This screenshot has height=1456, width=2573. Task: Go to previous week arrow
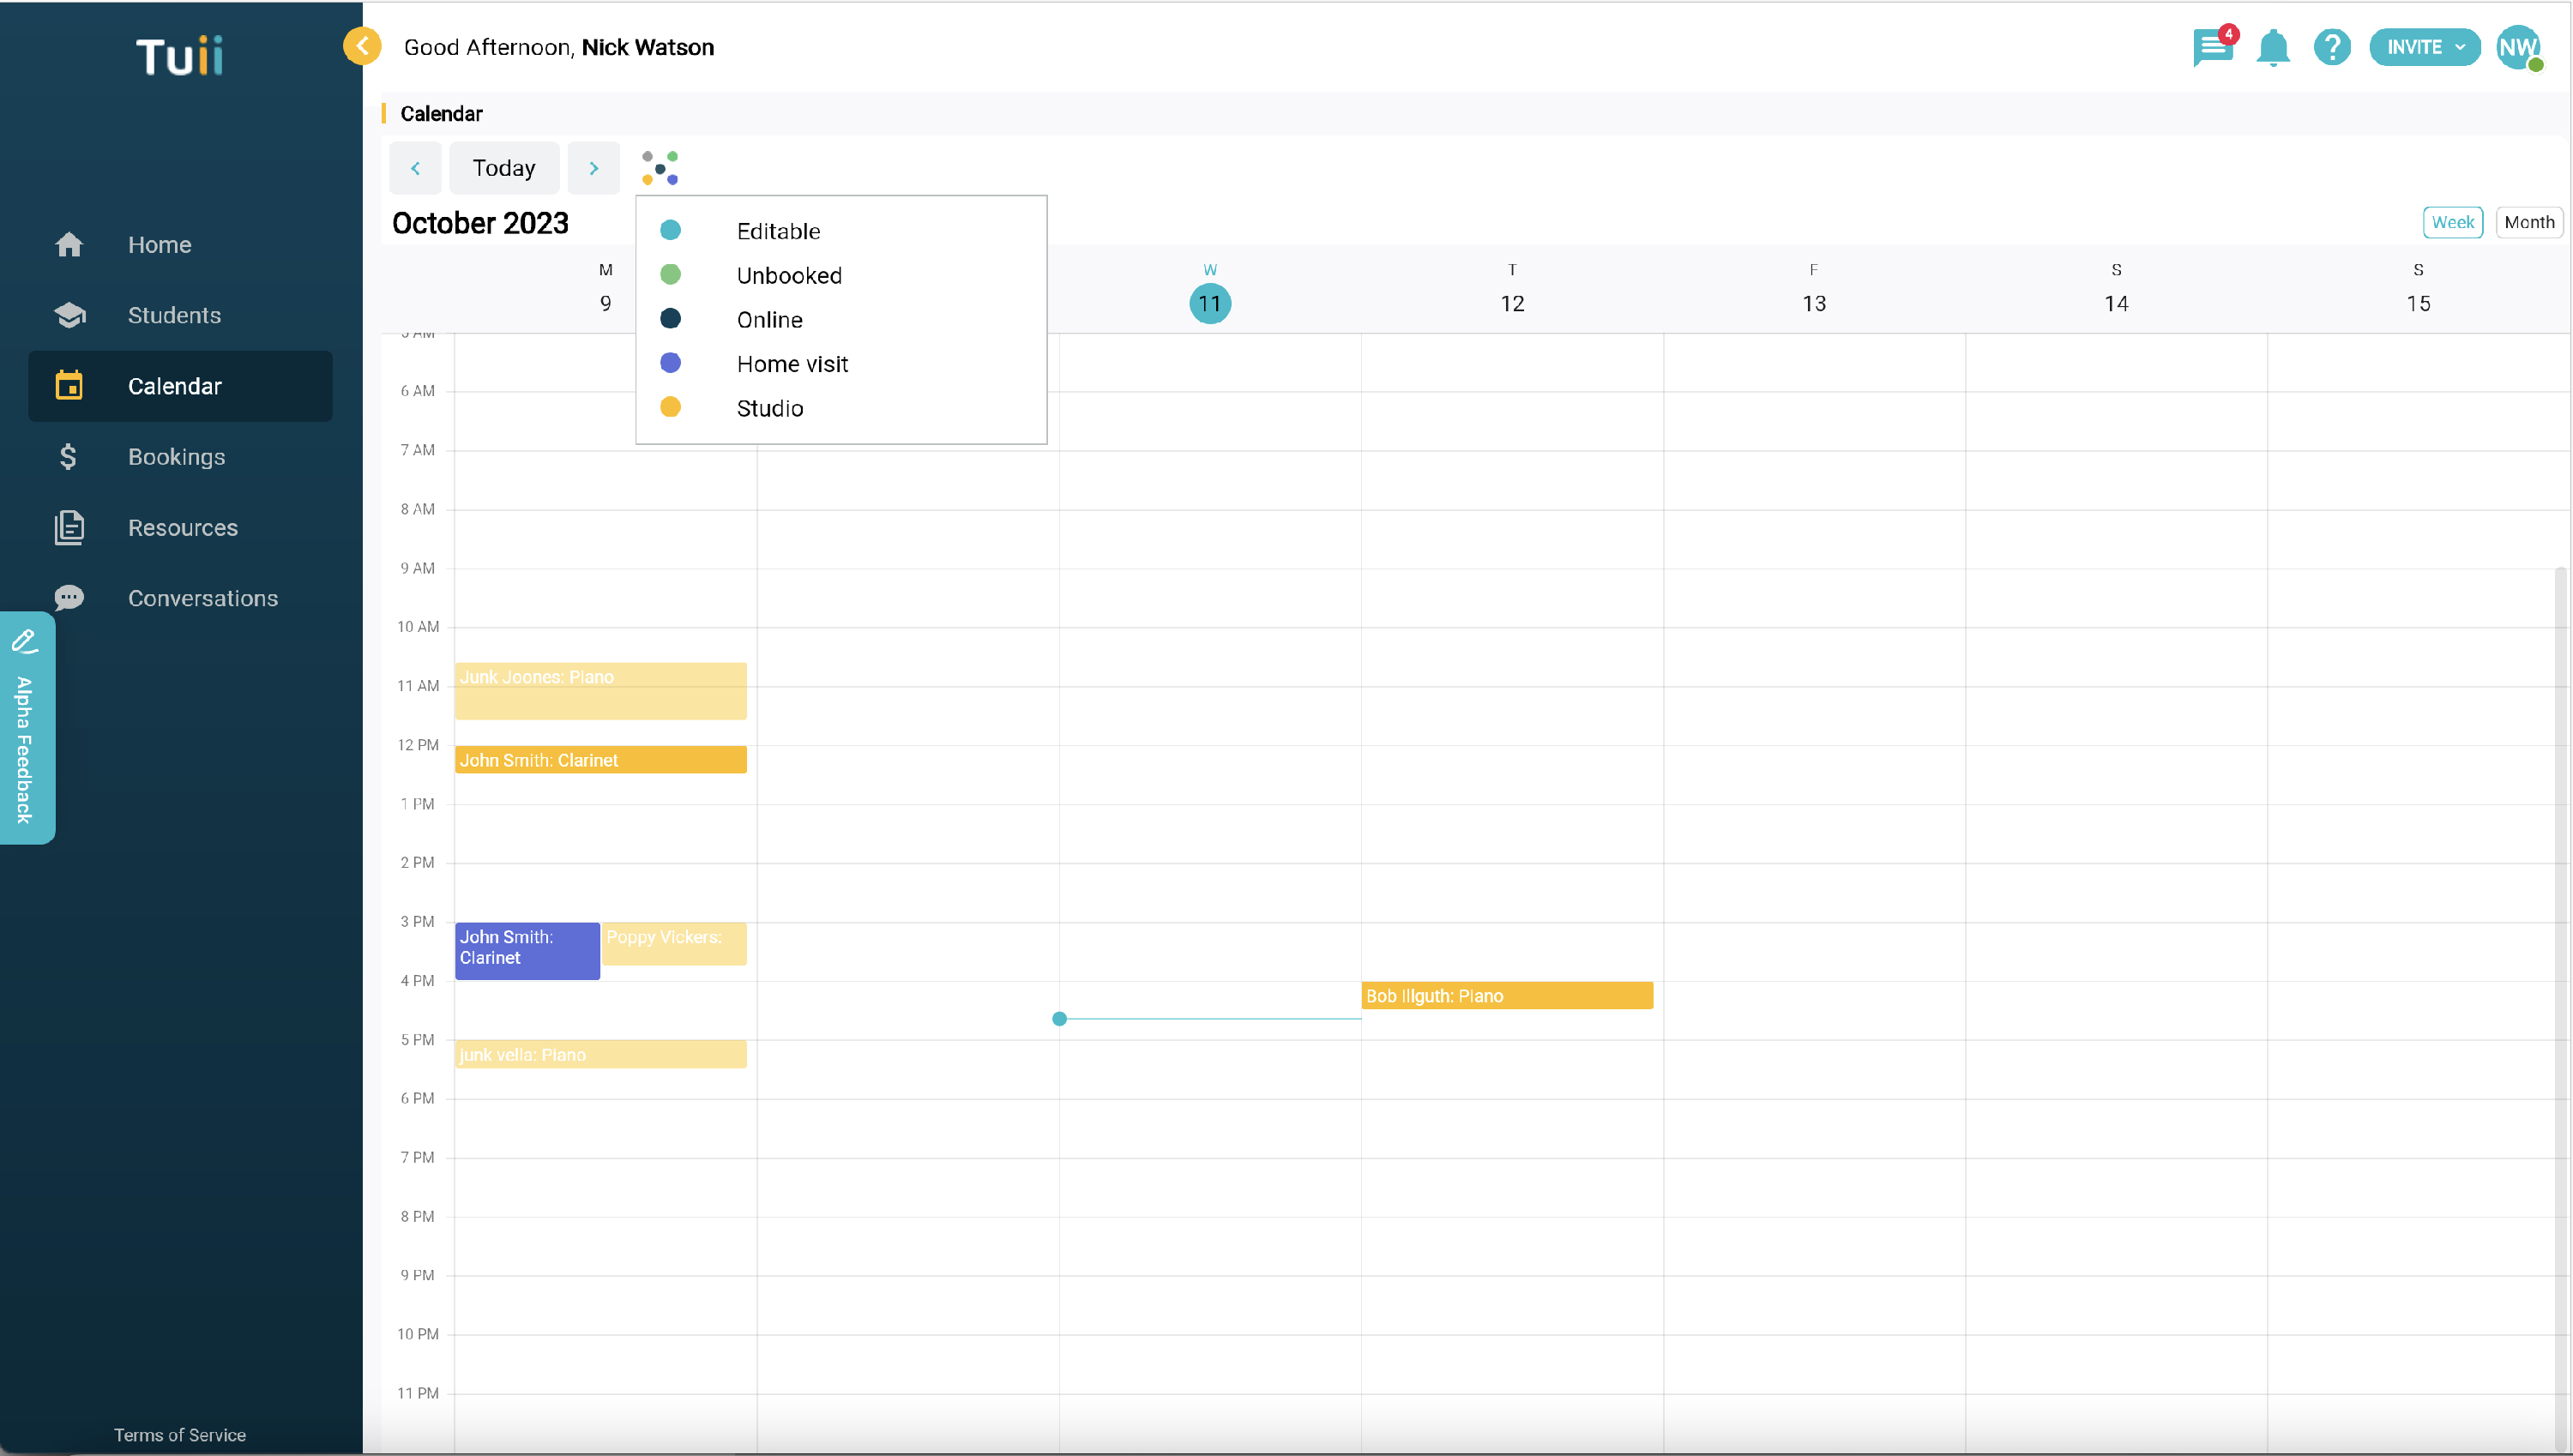415,168
